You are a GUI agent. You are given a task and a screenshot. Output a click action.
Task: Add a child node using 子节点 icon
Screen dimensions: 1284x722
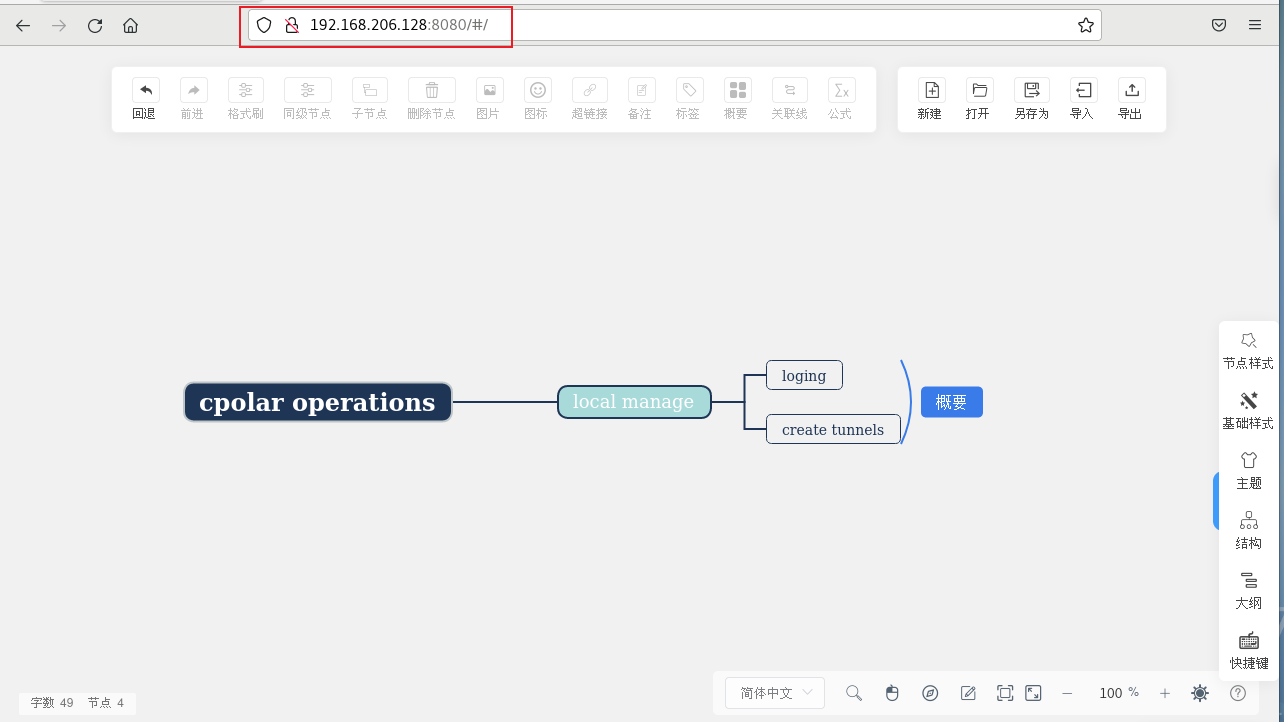(369, 97)
